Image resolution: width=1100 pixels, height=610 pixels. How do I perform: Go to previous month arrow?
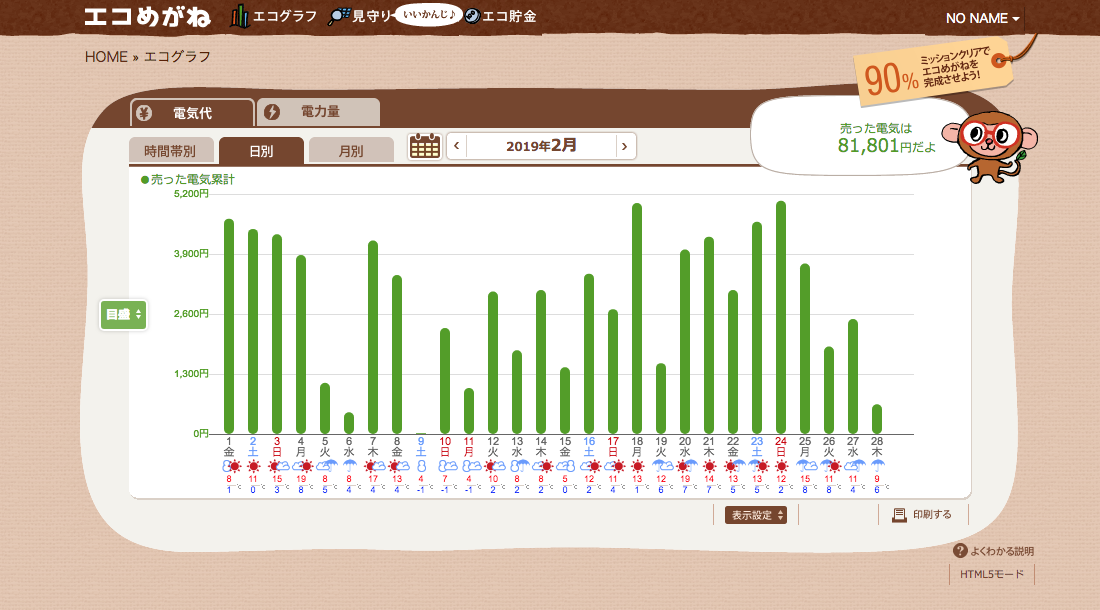click(457, 146)
